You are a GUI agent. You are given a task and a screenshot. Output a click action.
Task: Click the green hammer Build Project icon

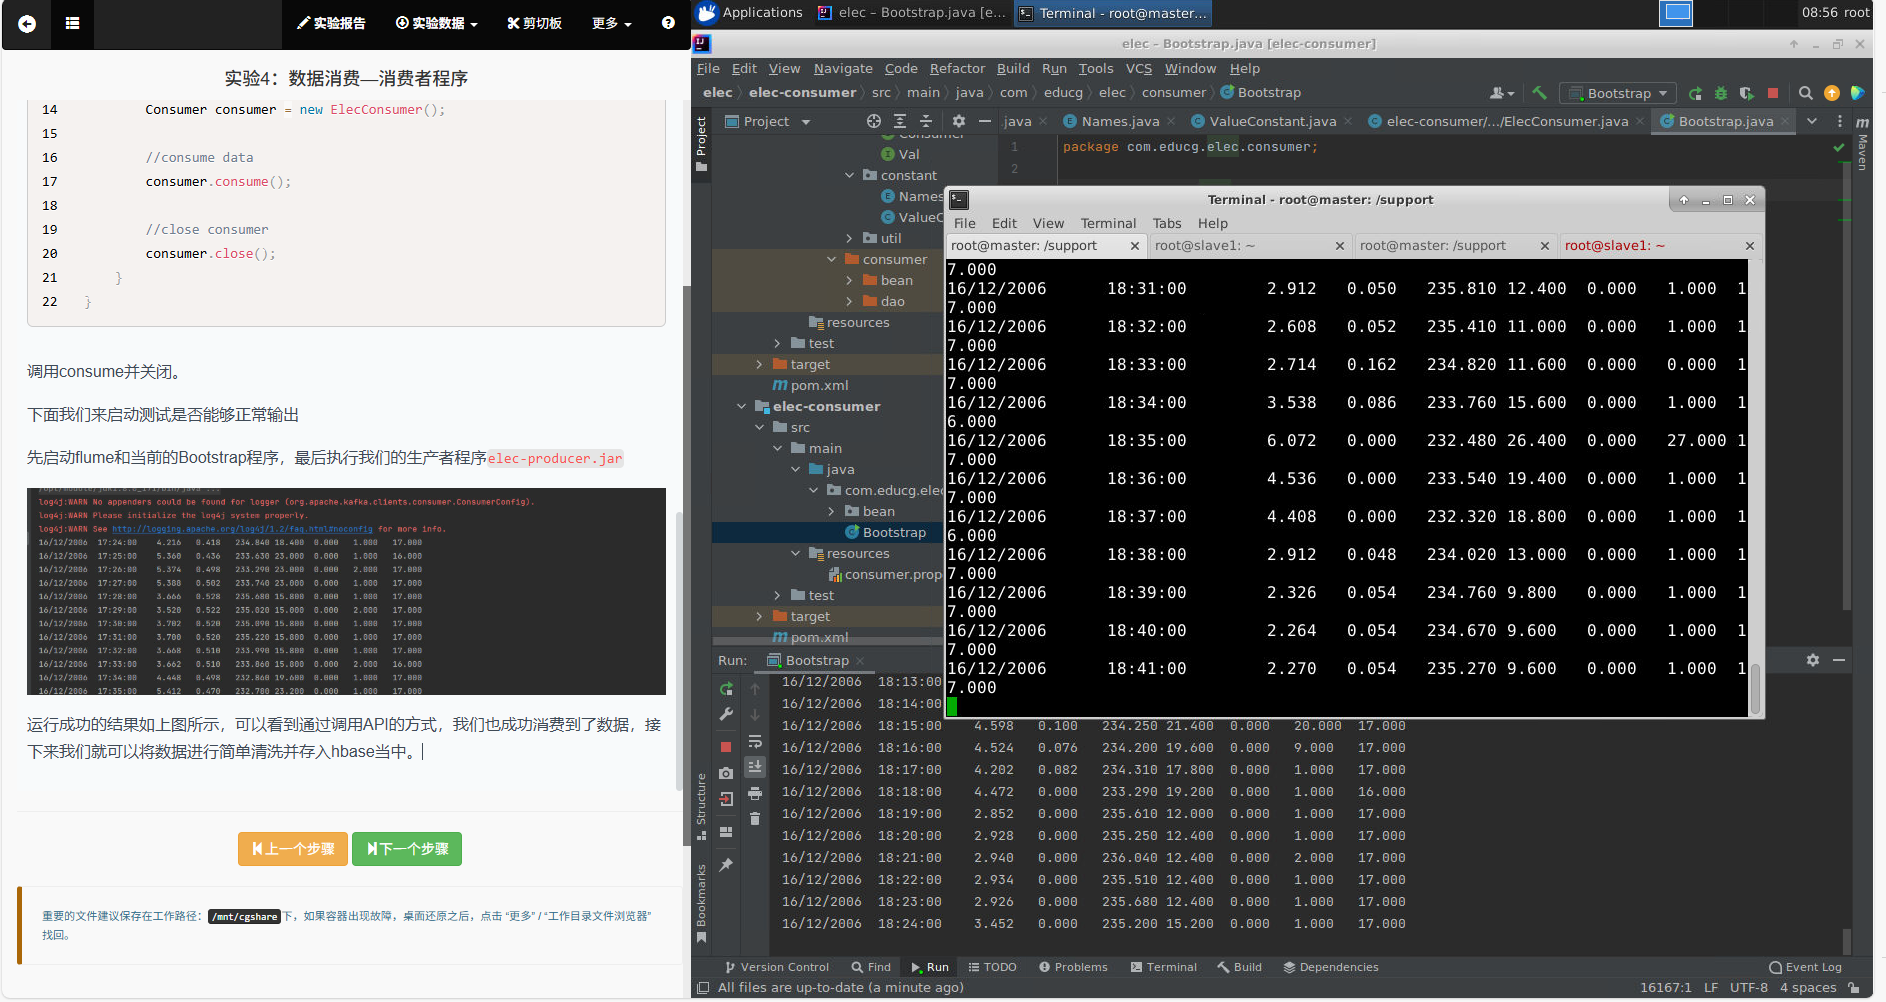(x=1539, y=93)
